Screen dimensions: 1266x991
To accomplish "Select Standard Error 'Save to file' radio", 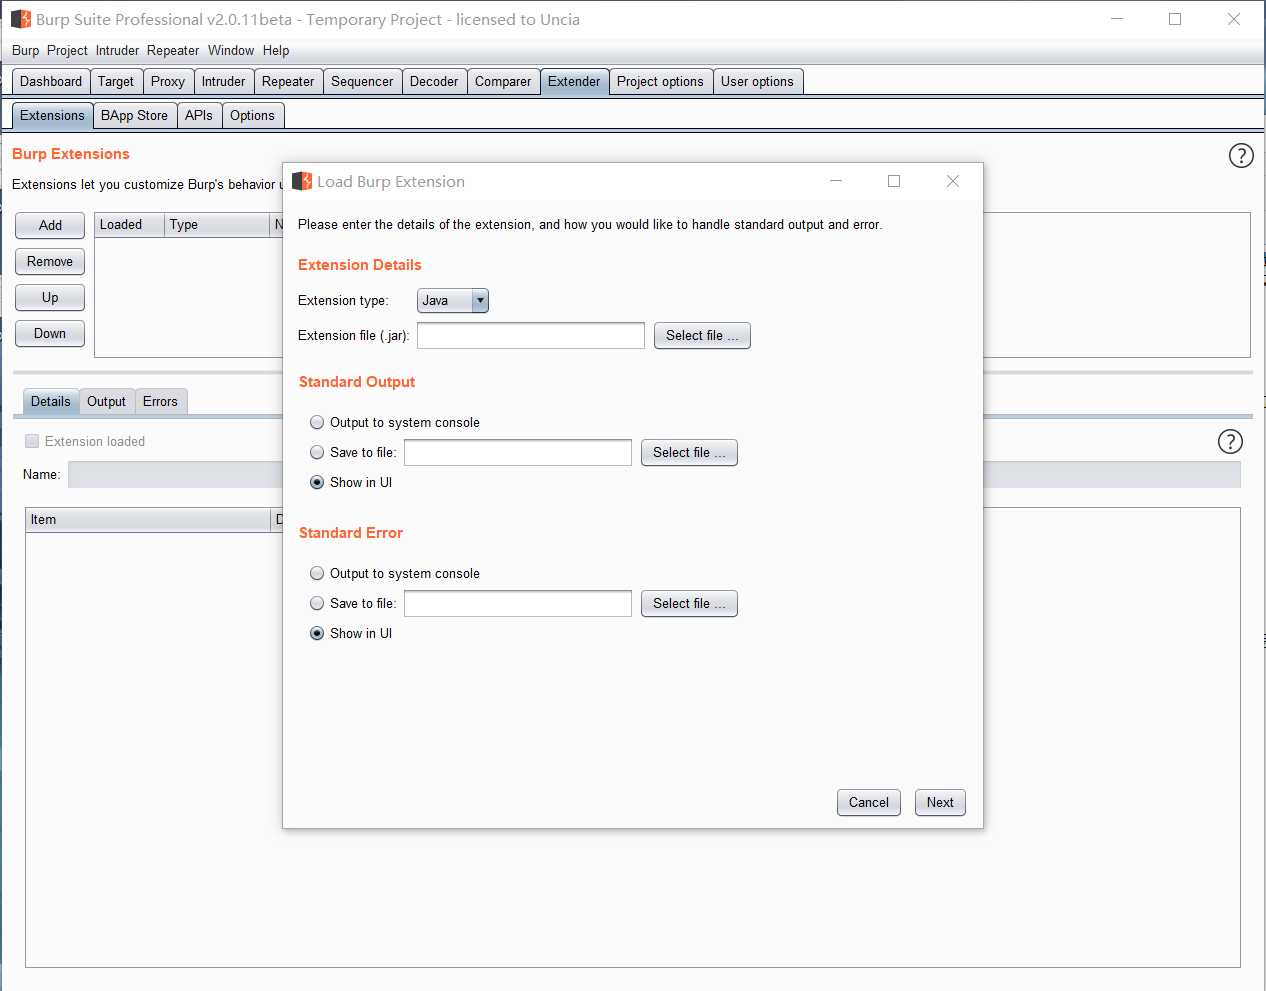I will point(317,603).
